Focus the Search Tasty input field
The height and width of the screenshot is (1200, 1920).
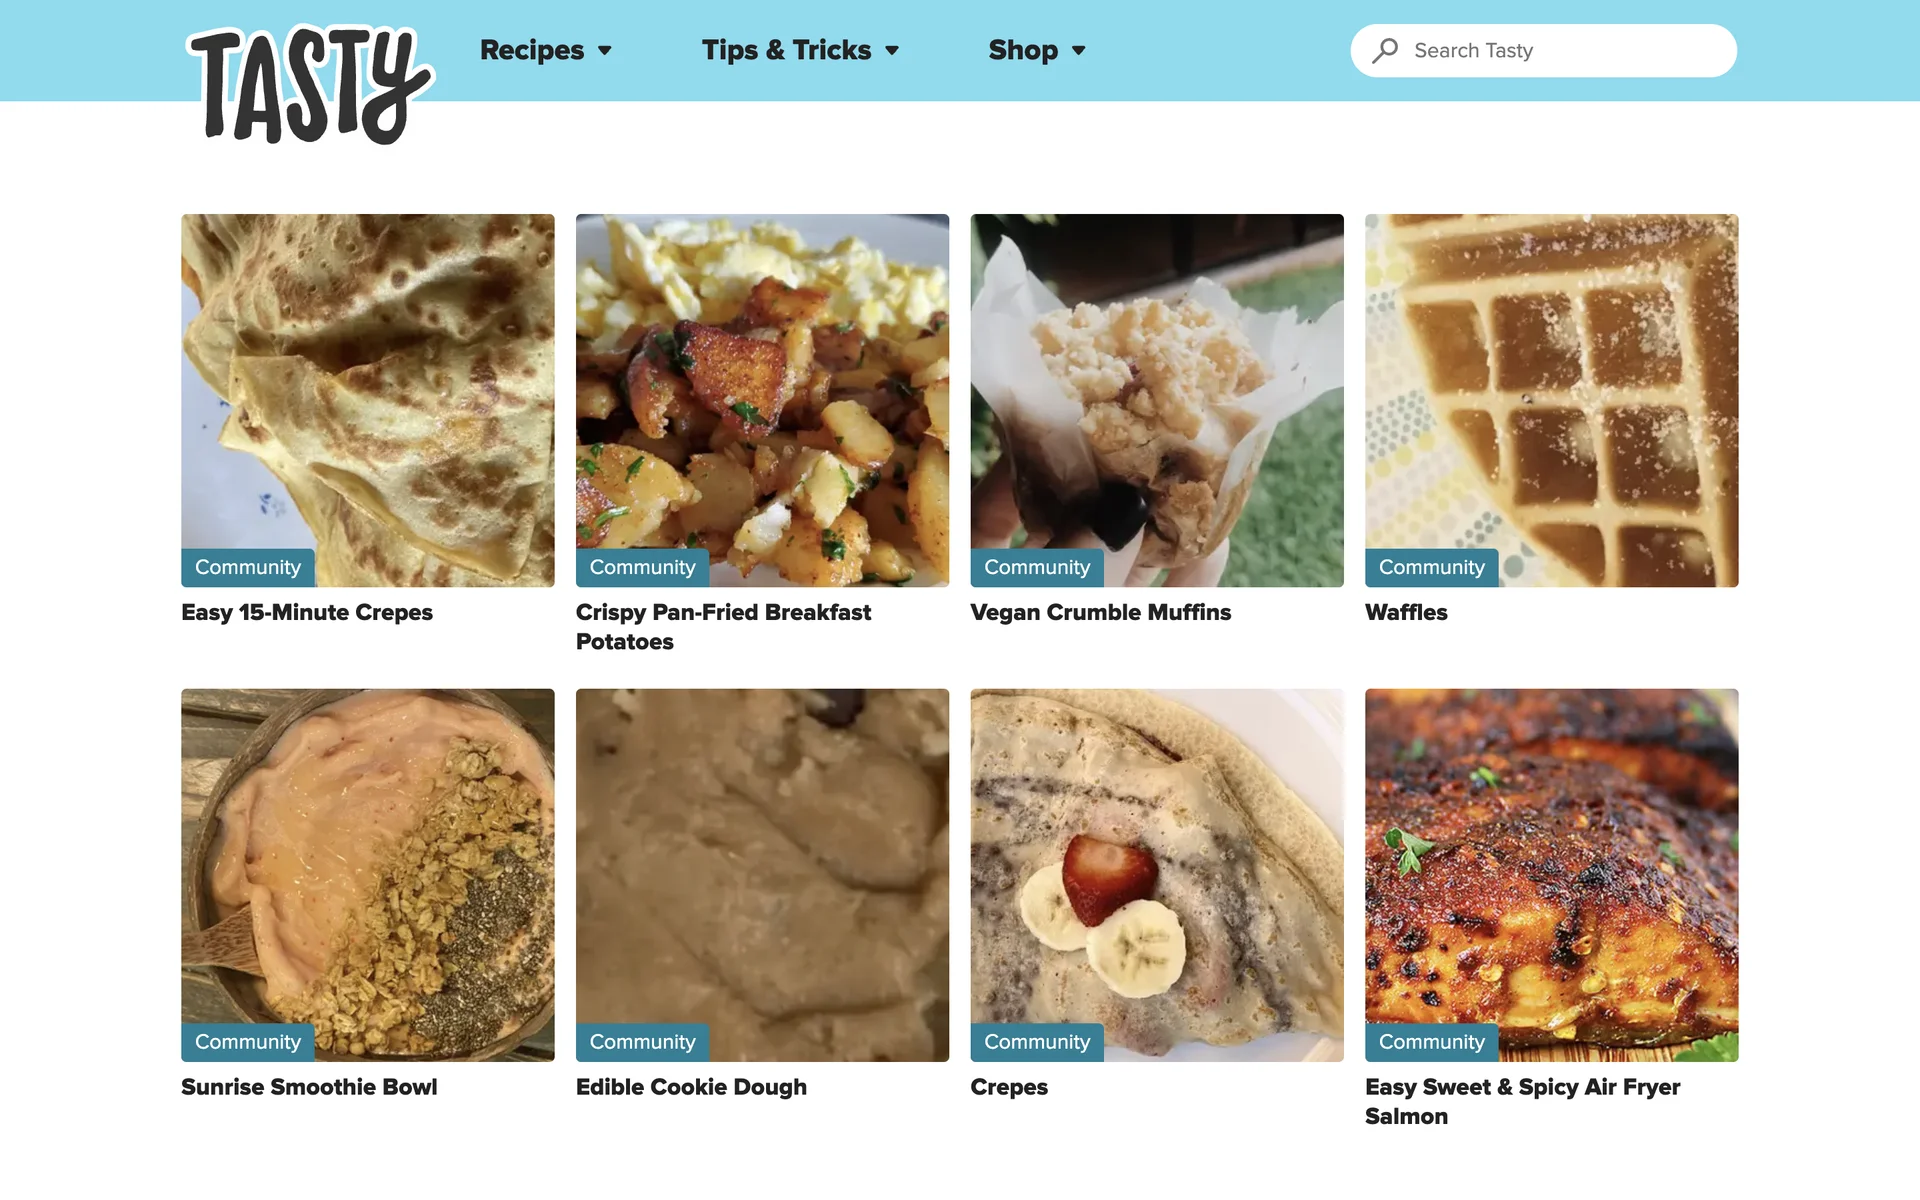point(1543,50)
